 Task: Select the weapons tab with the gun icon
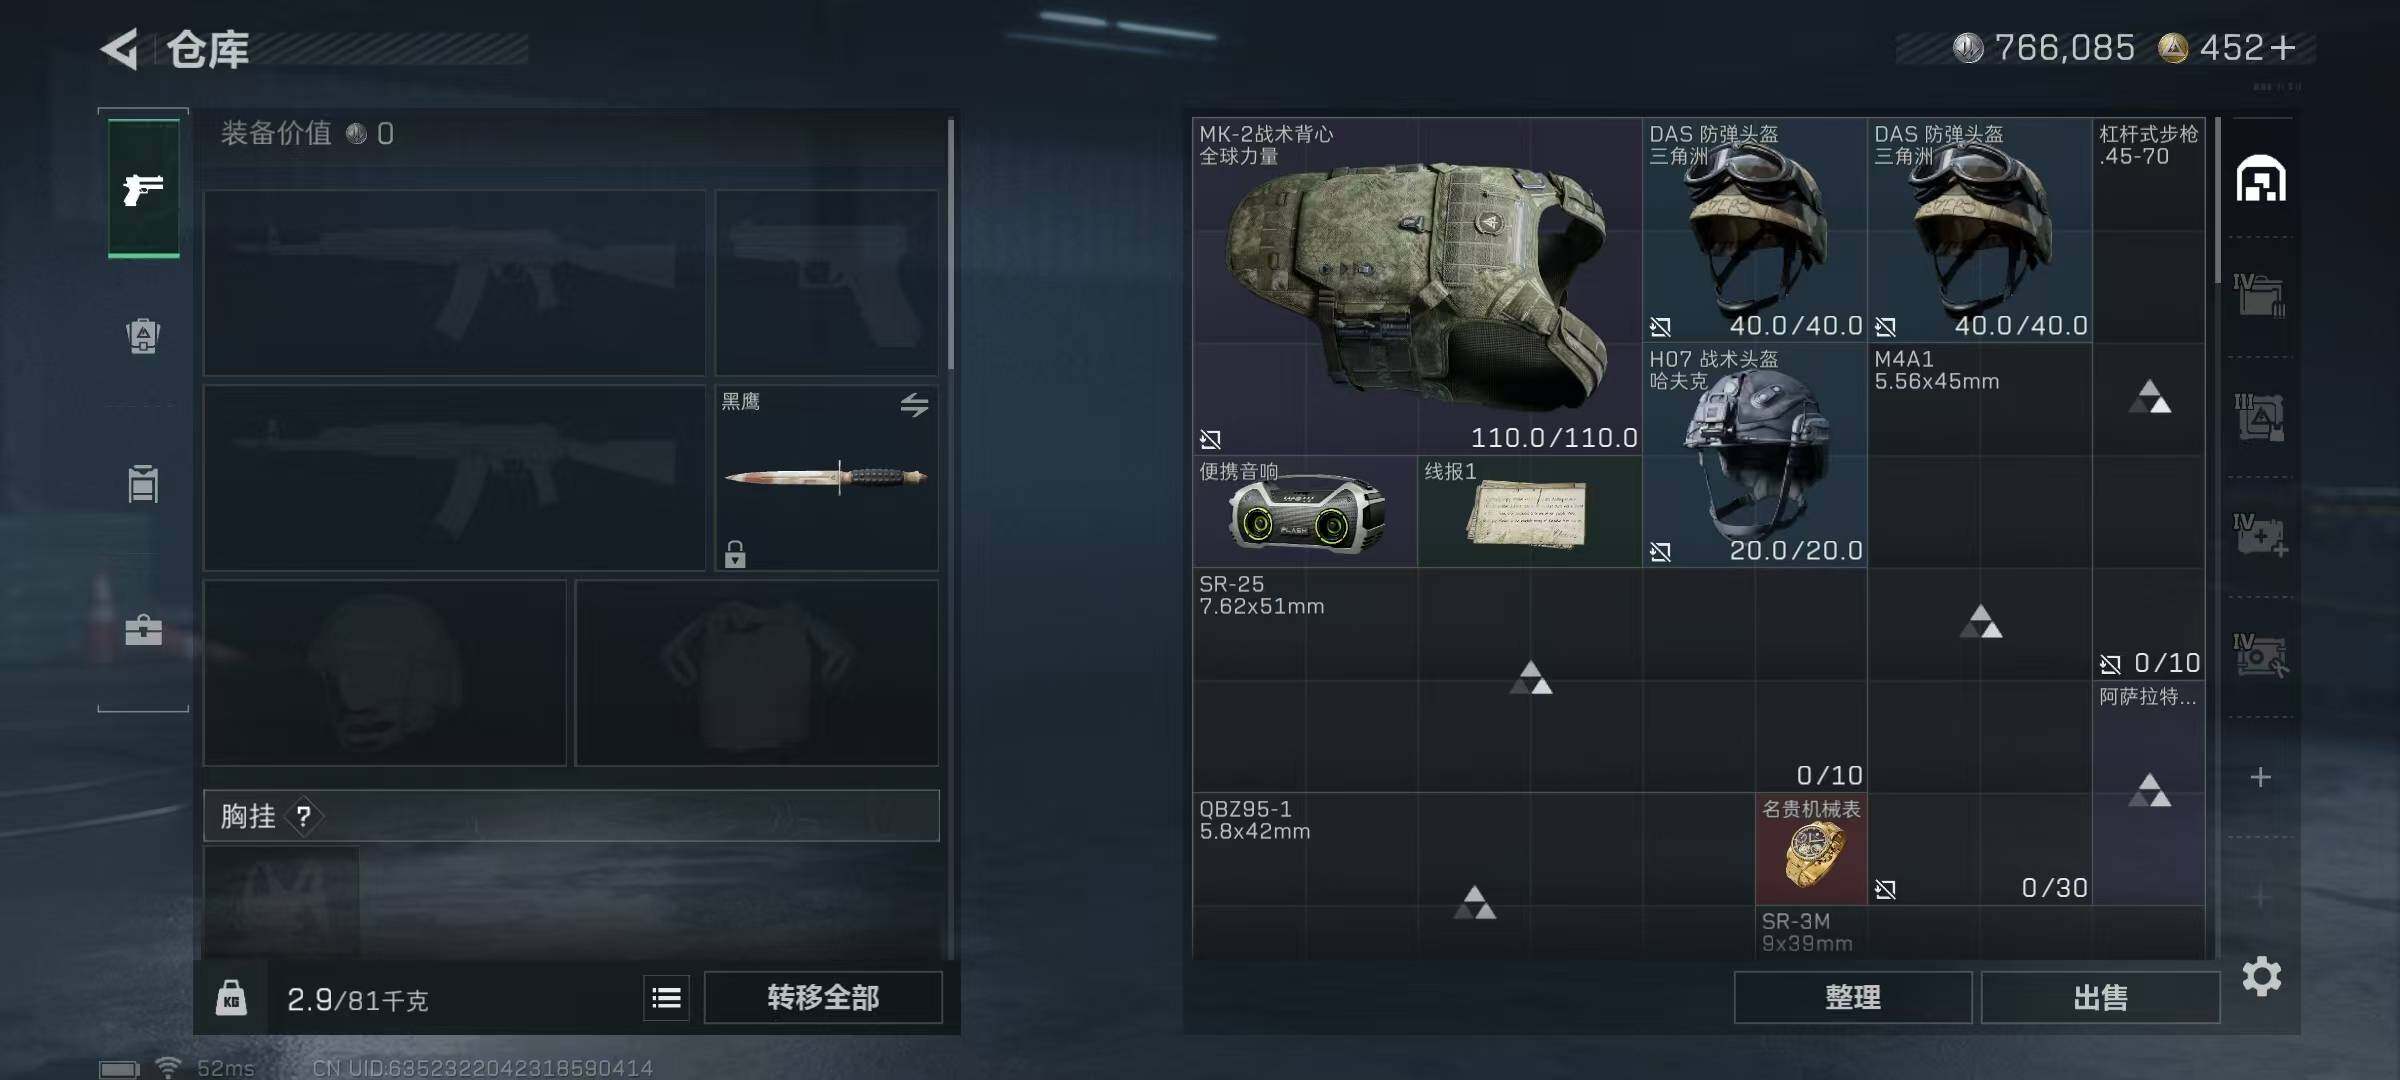click(x=144, y=188)
